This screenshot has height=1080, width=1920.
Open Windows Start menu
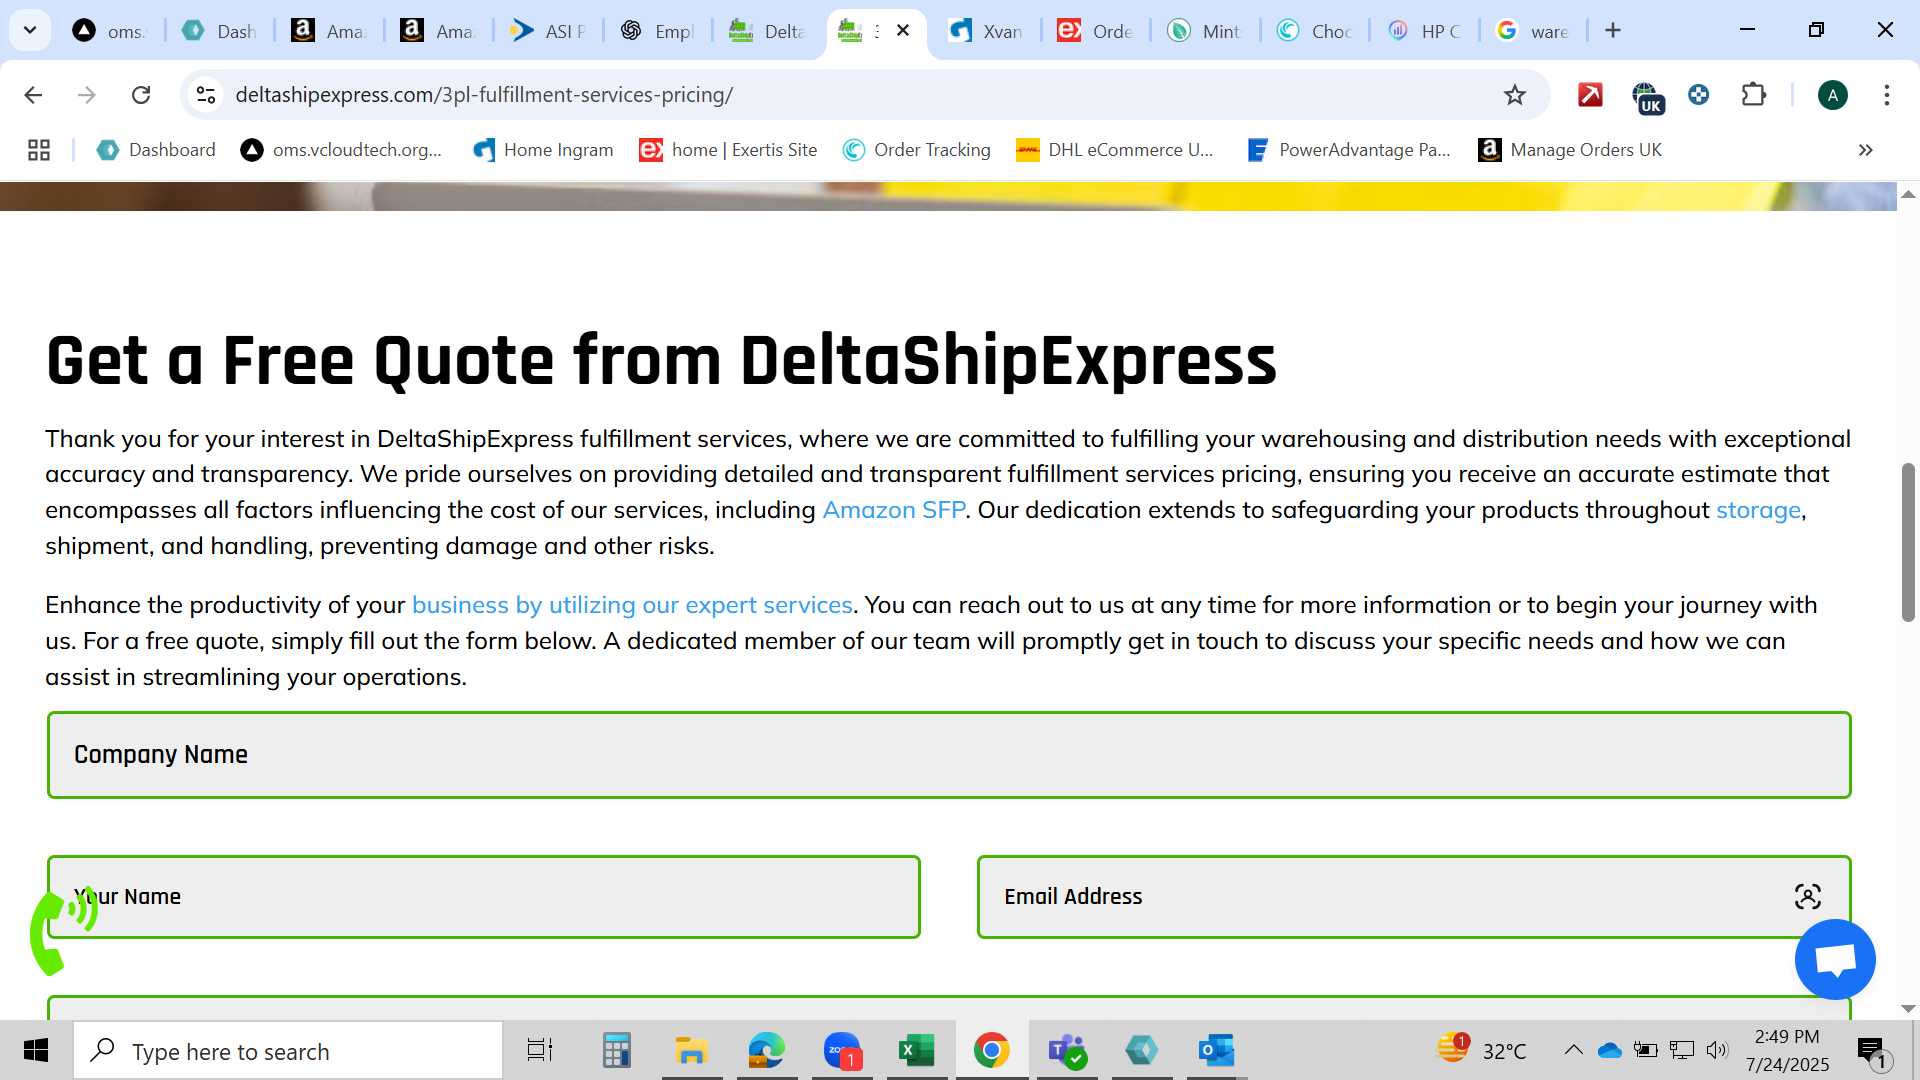[x=36, y=1051]
